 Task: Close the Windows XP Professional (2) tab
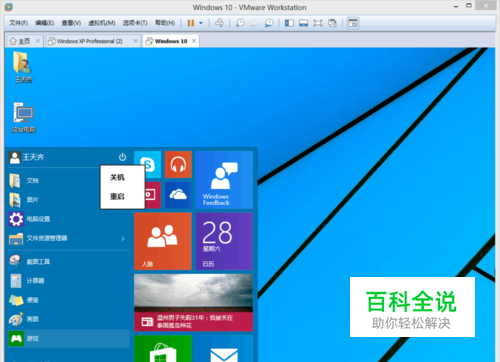coord(135,41)
